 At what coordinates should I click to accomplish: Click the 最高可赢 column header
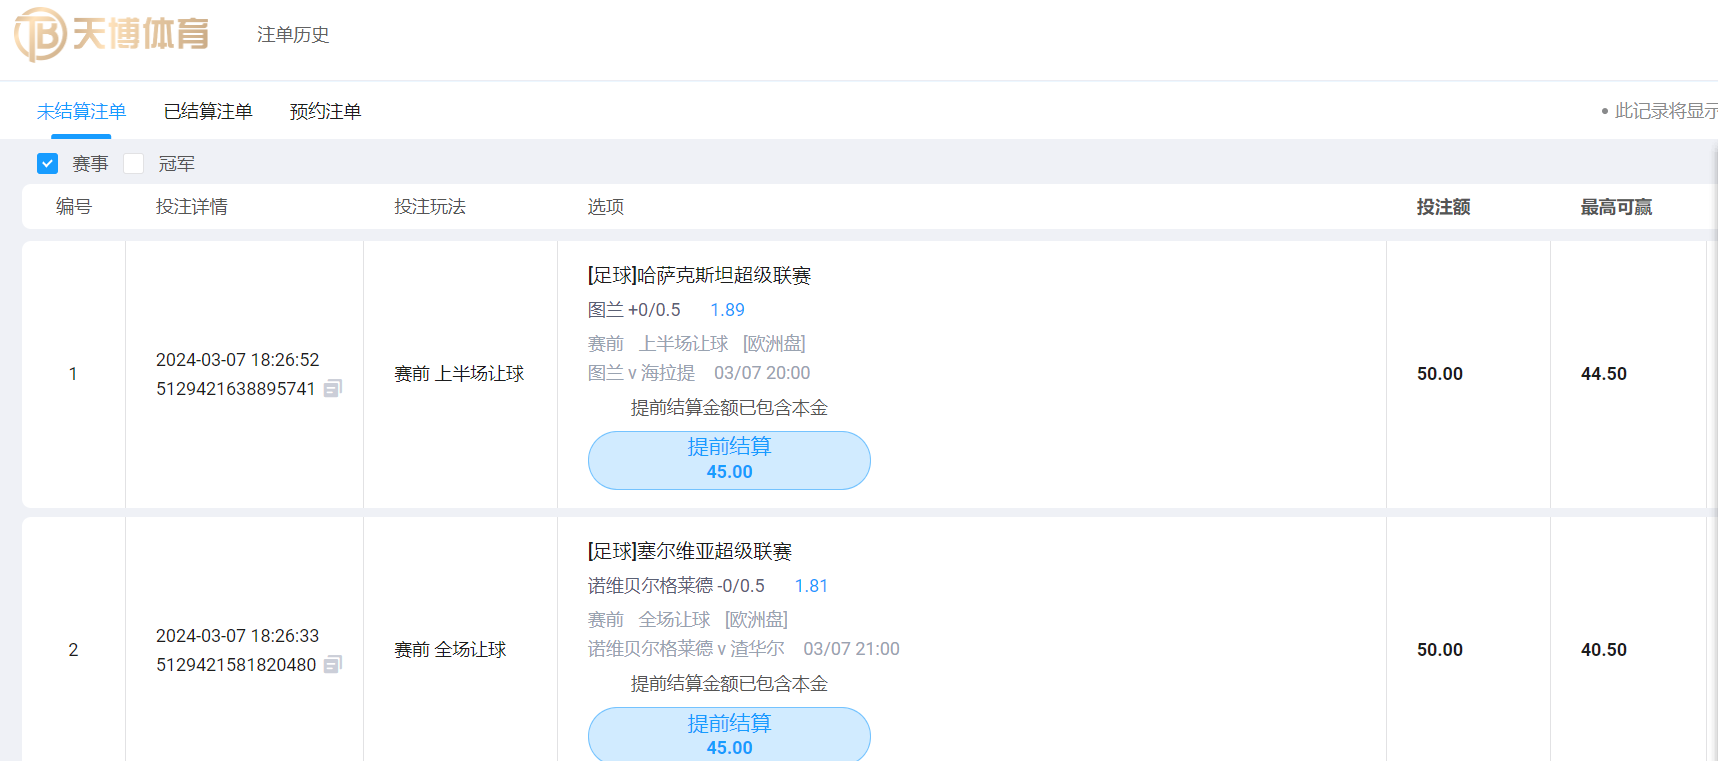tap(1616, 207)
